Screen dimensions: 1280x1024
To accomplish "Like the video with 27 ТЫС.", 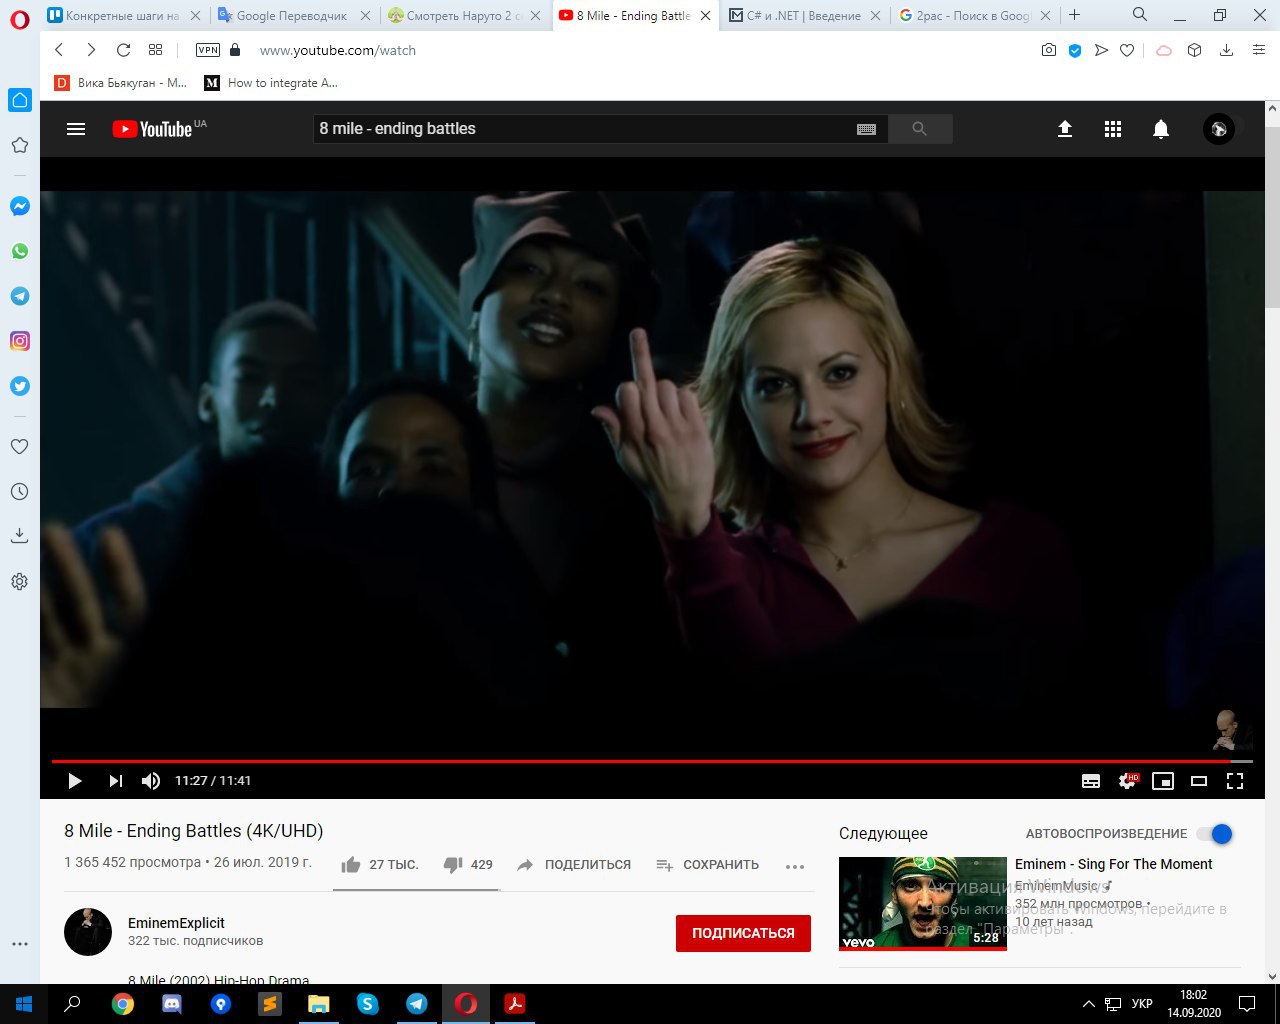I will coord(380,865).
